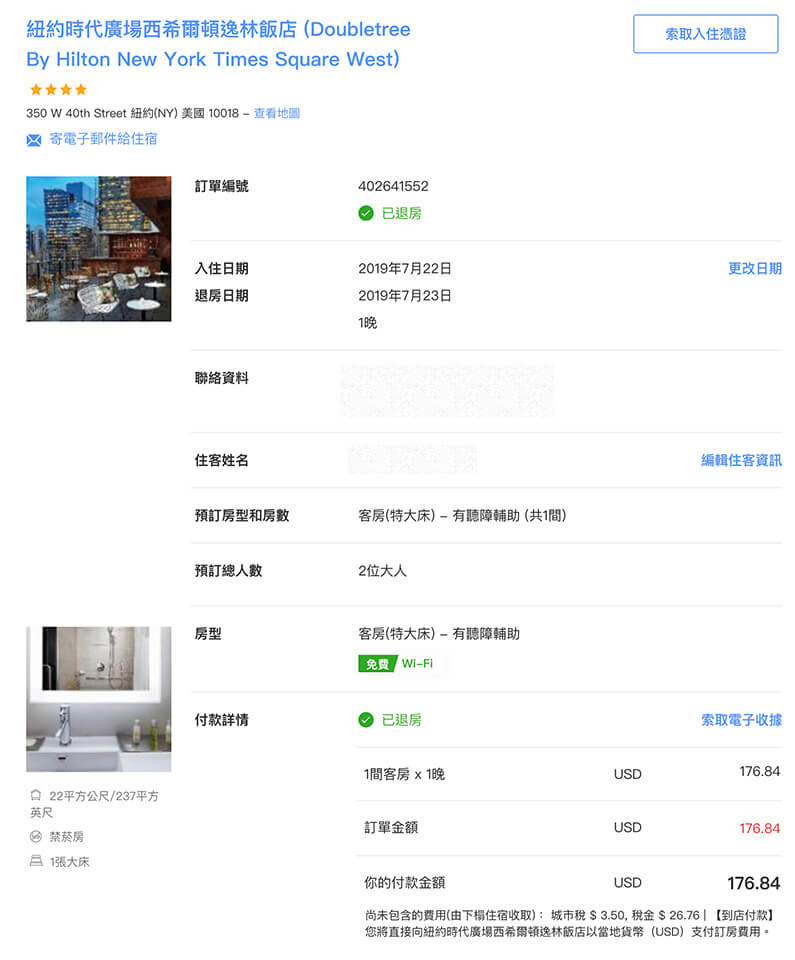Click the green 免費 Wi-Fi badge
The width and height of the screenshot is (795, 960).
coord(396,664)
